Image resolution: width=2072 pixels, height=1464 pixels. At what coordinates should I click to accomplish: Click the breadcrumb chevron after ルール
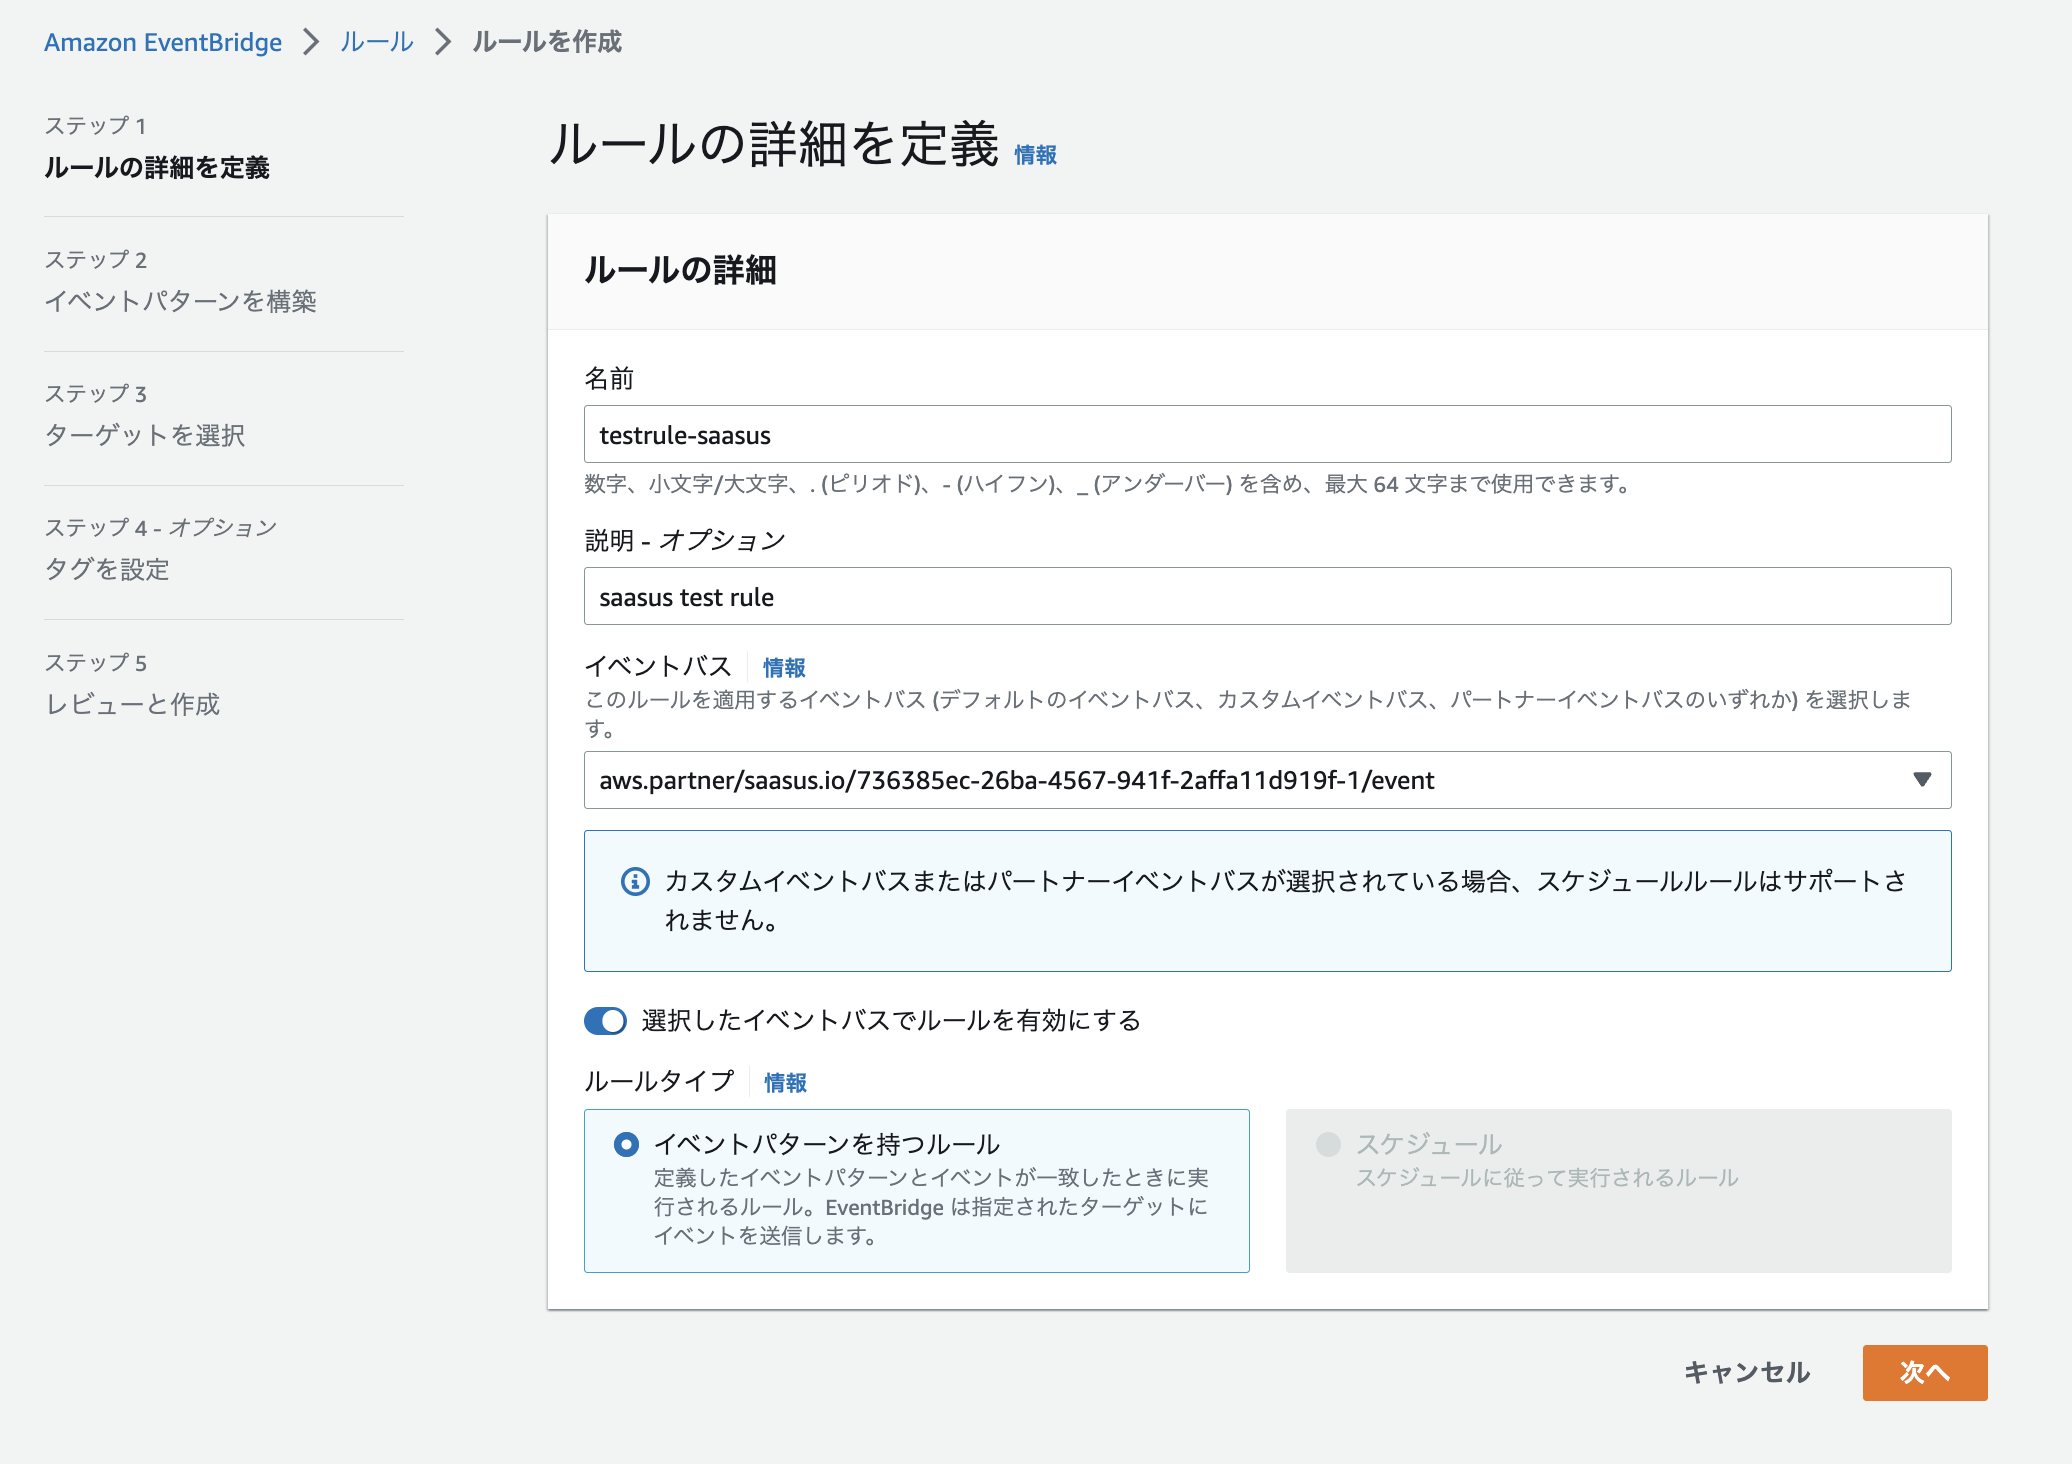tap(443, 42)
